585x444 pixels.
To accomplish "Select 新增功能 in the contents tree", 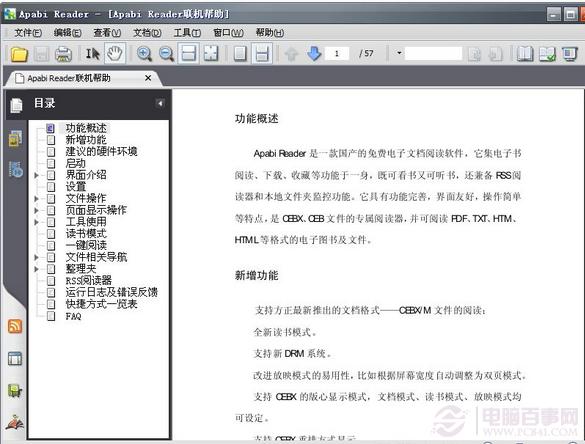I will pyautogui.click(x=86, y=140).
